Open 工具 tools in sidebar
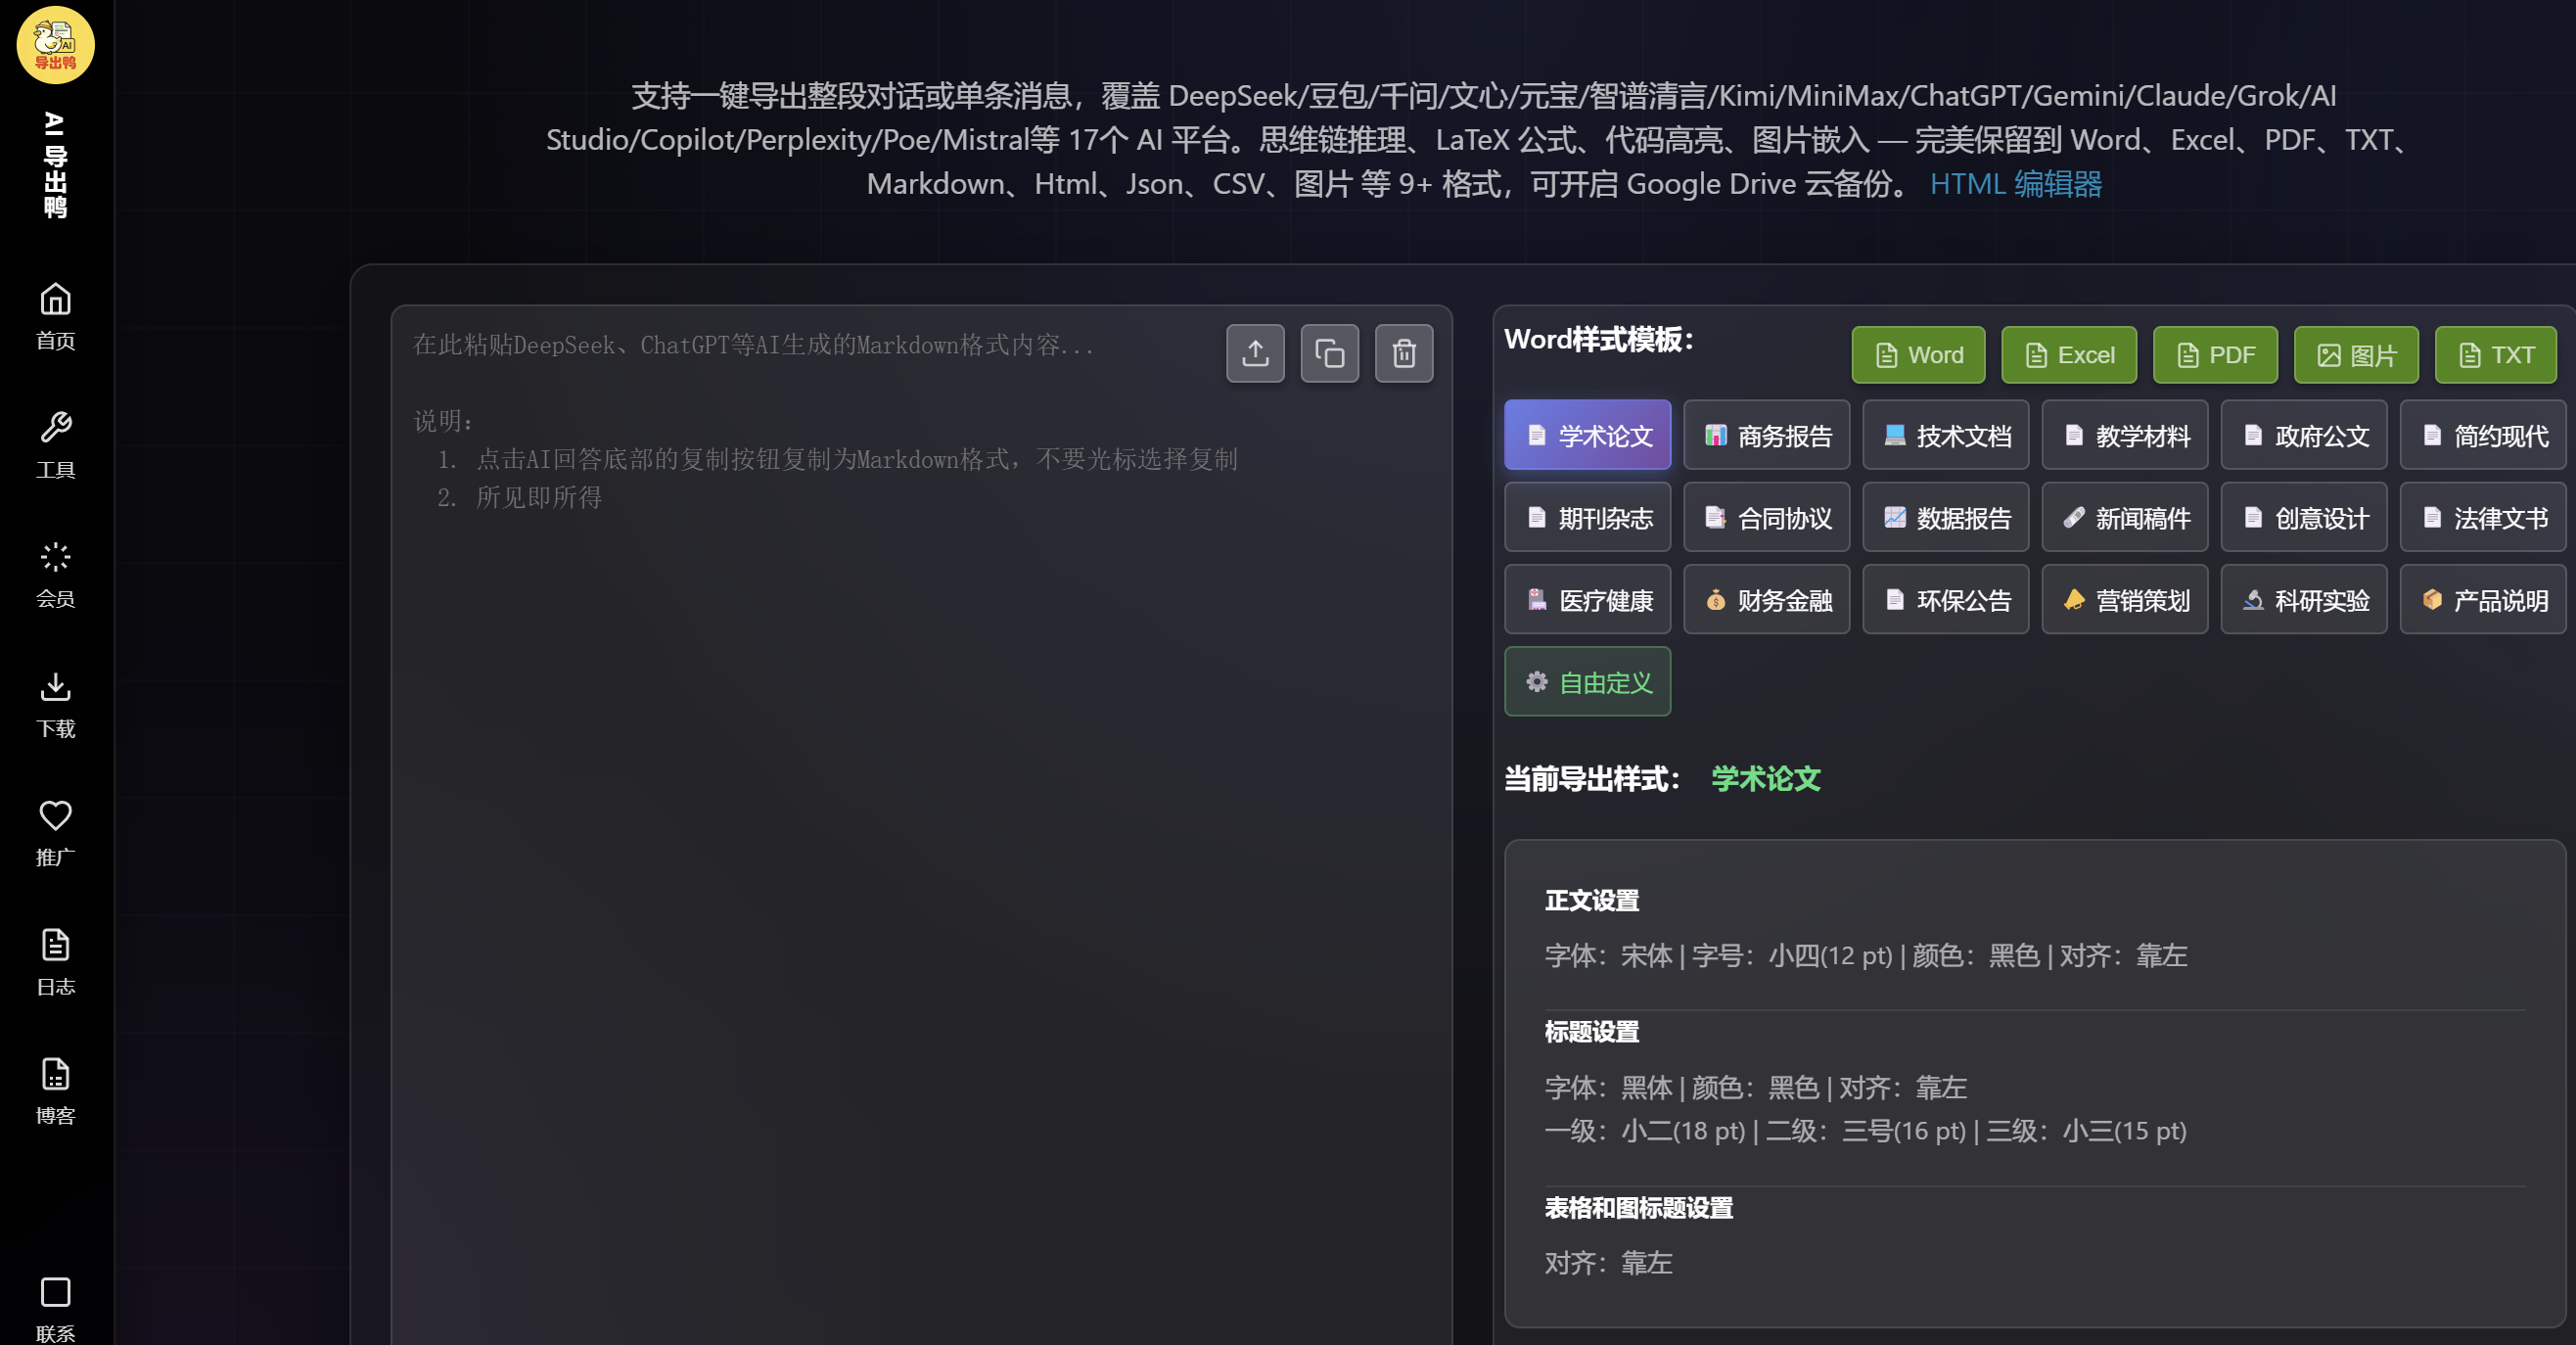The image size is (2576, 1345). tap(56, 445)
